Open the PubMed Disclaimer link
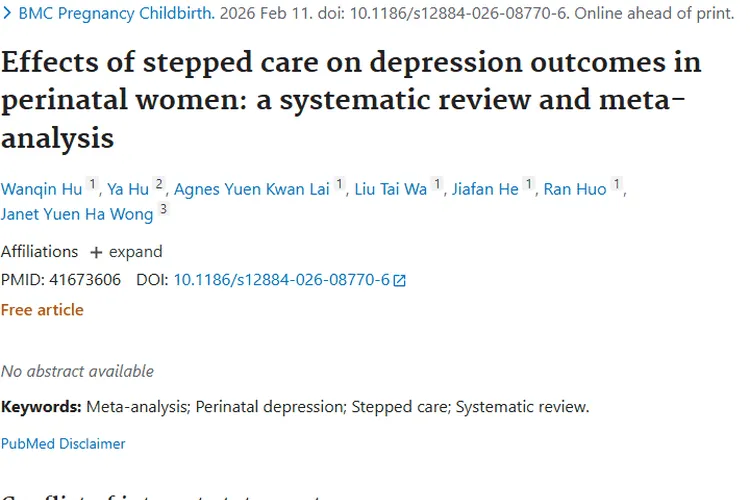 (63, 443)
